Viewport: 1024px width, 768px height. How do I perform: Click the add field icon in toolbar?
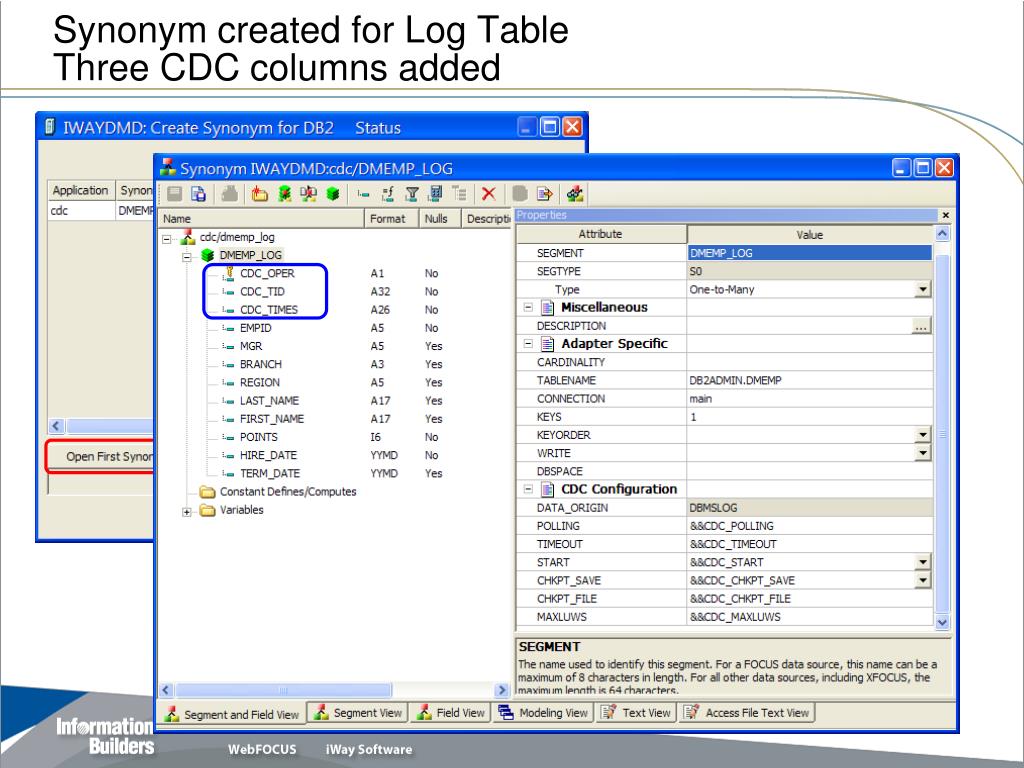click(x=364, y=195)
